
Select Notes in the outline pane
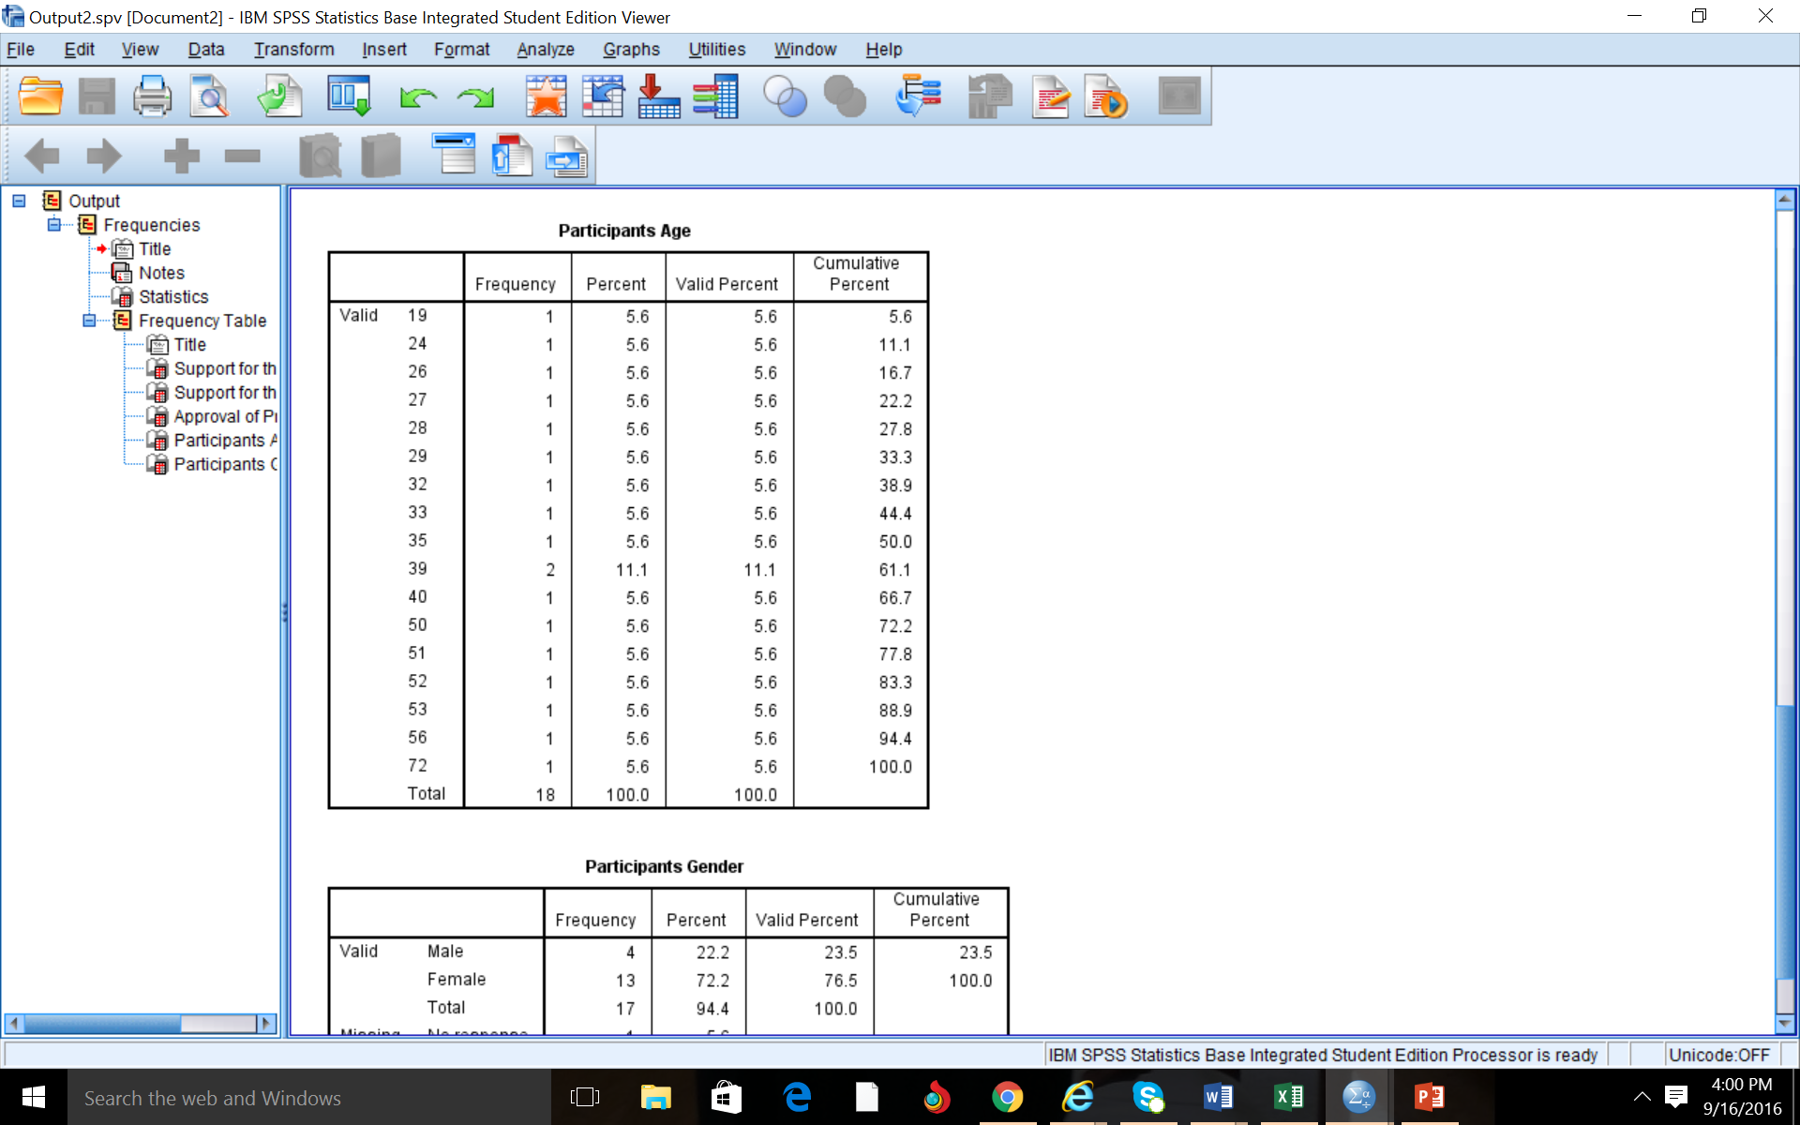pos(163,272)
